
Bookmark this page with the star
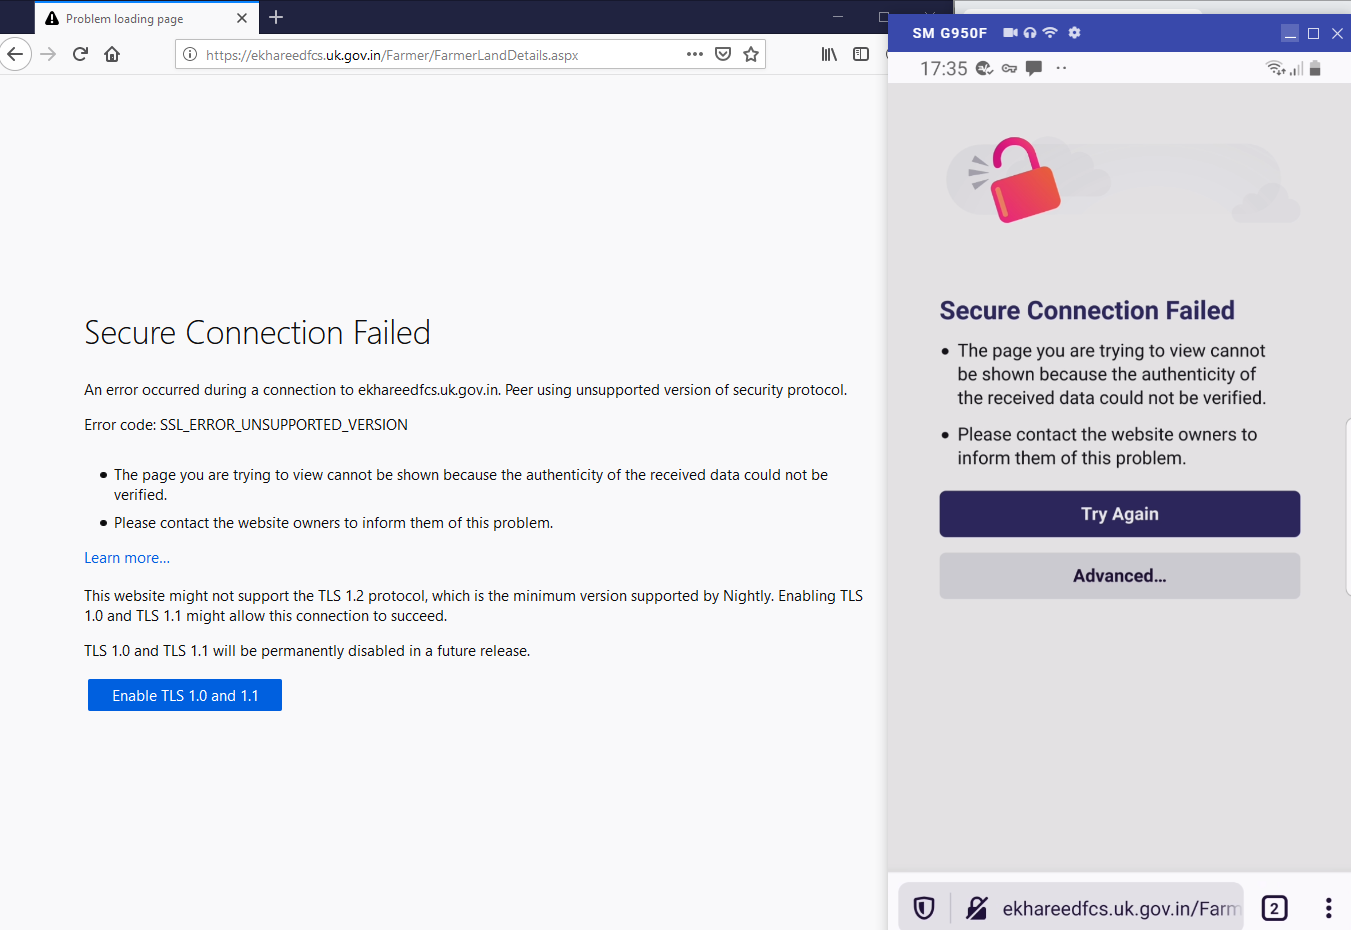(751, 54)
